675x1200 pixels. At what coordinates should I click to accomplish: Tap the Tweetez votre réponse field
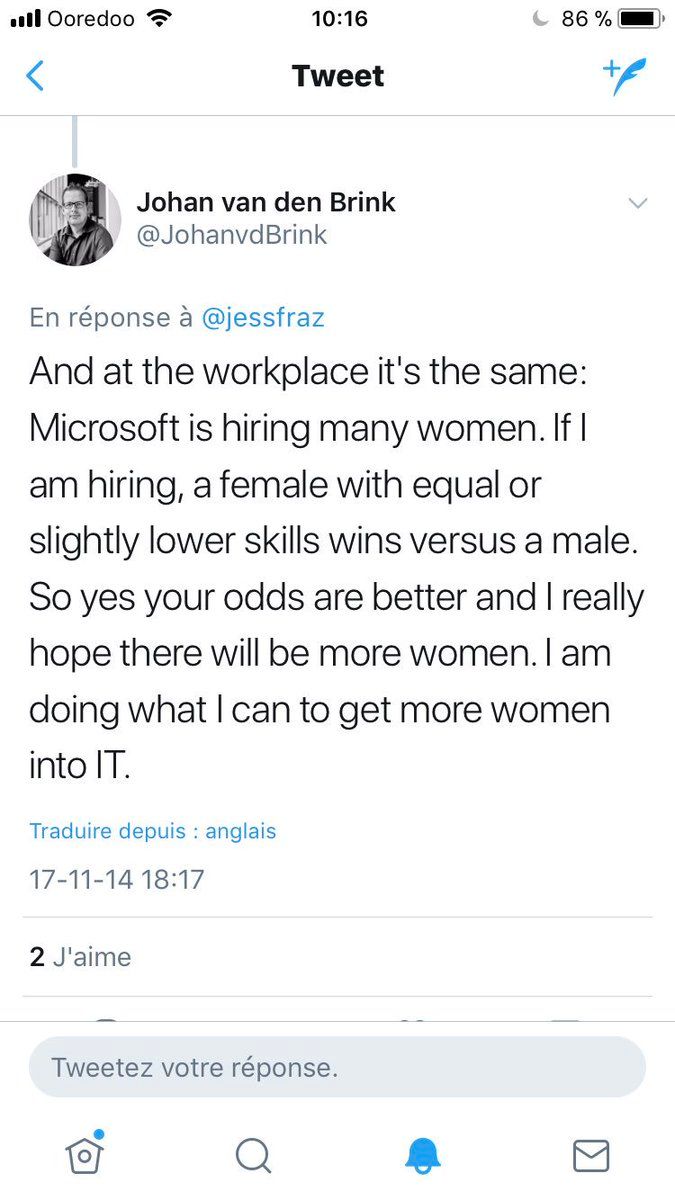(337, 1067)
